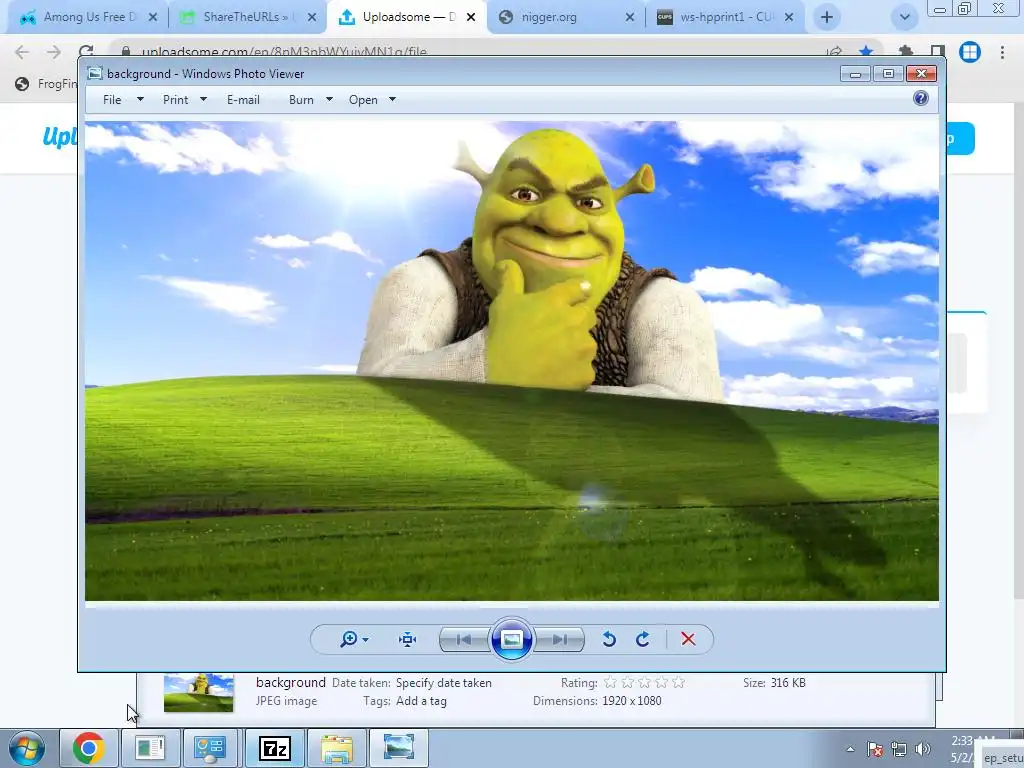
Task: Open 7-Zip from the taskbar
Action: 274,748
